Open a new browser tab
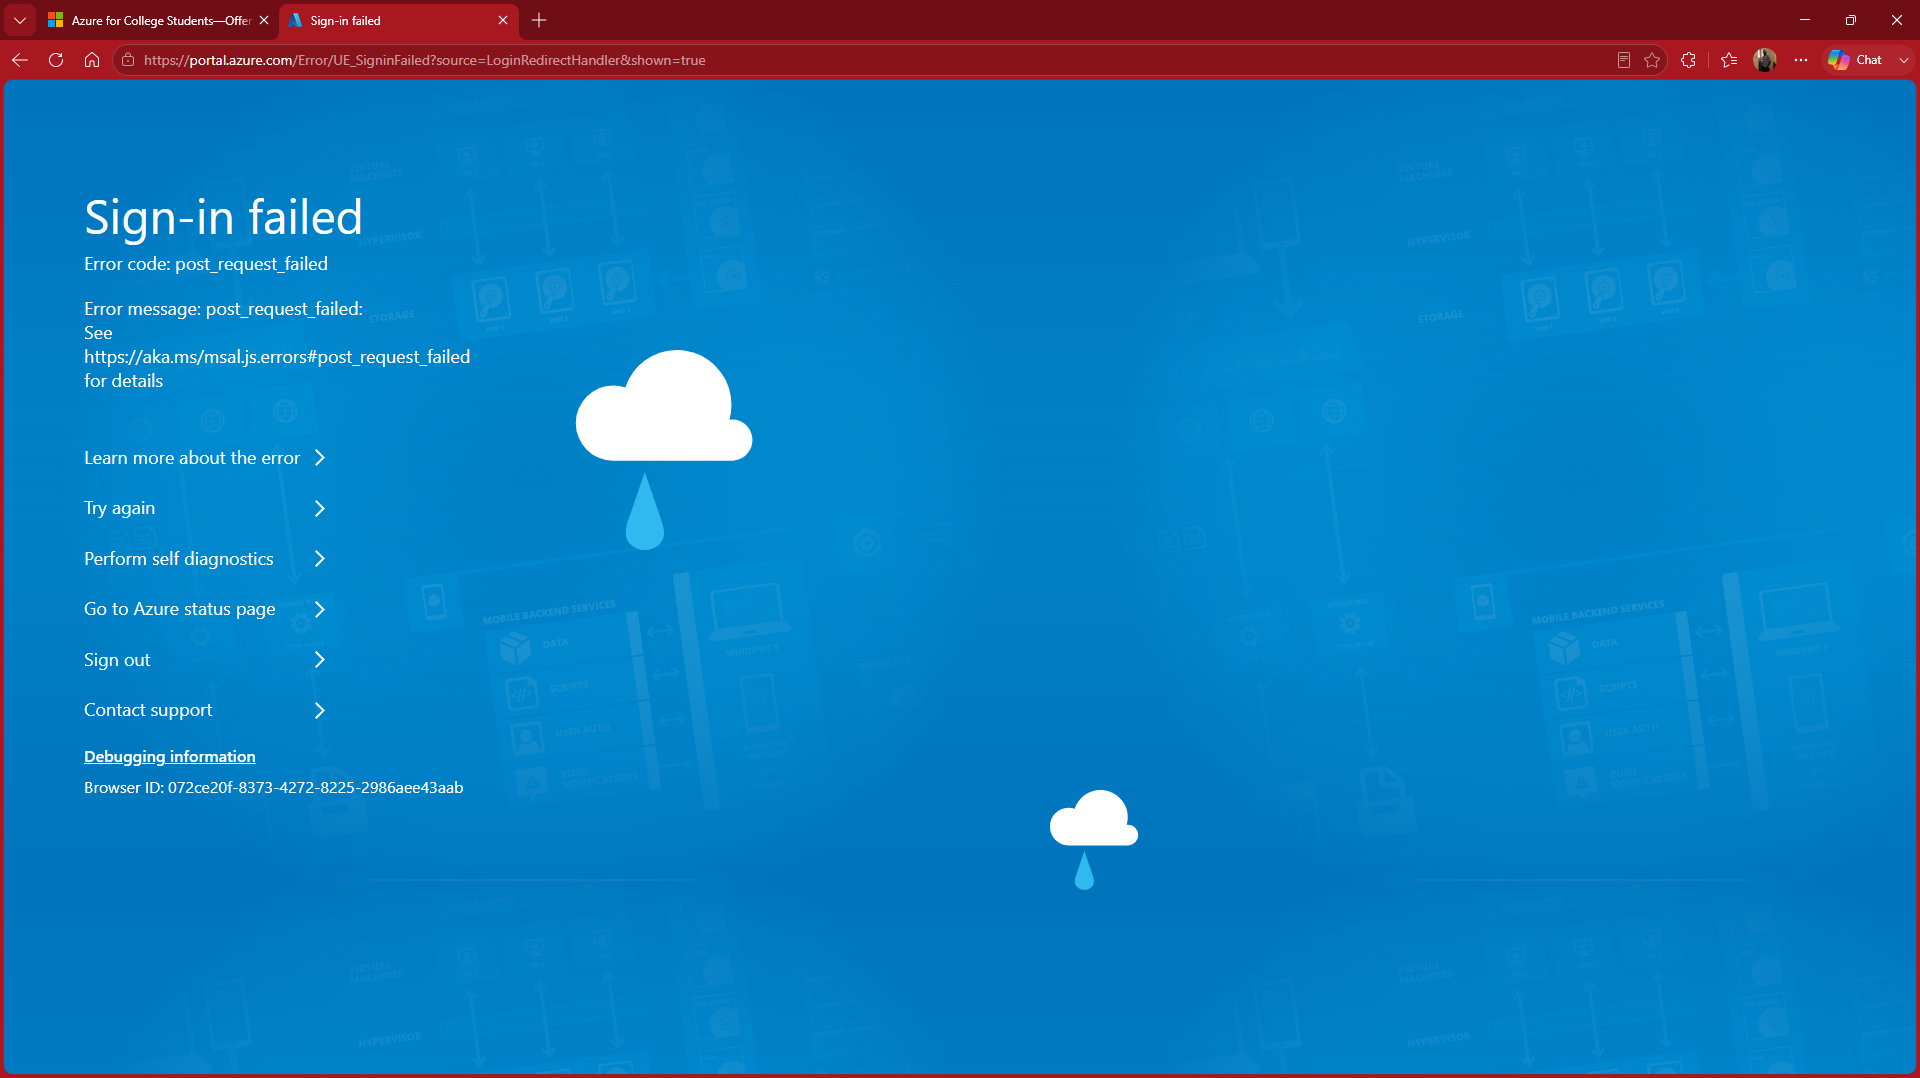This screenshot has height=1078, width=1920. click(x=539, y=20)
